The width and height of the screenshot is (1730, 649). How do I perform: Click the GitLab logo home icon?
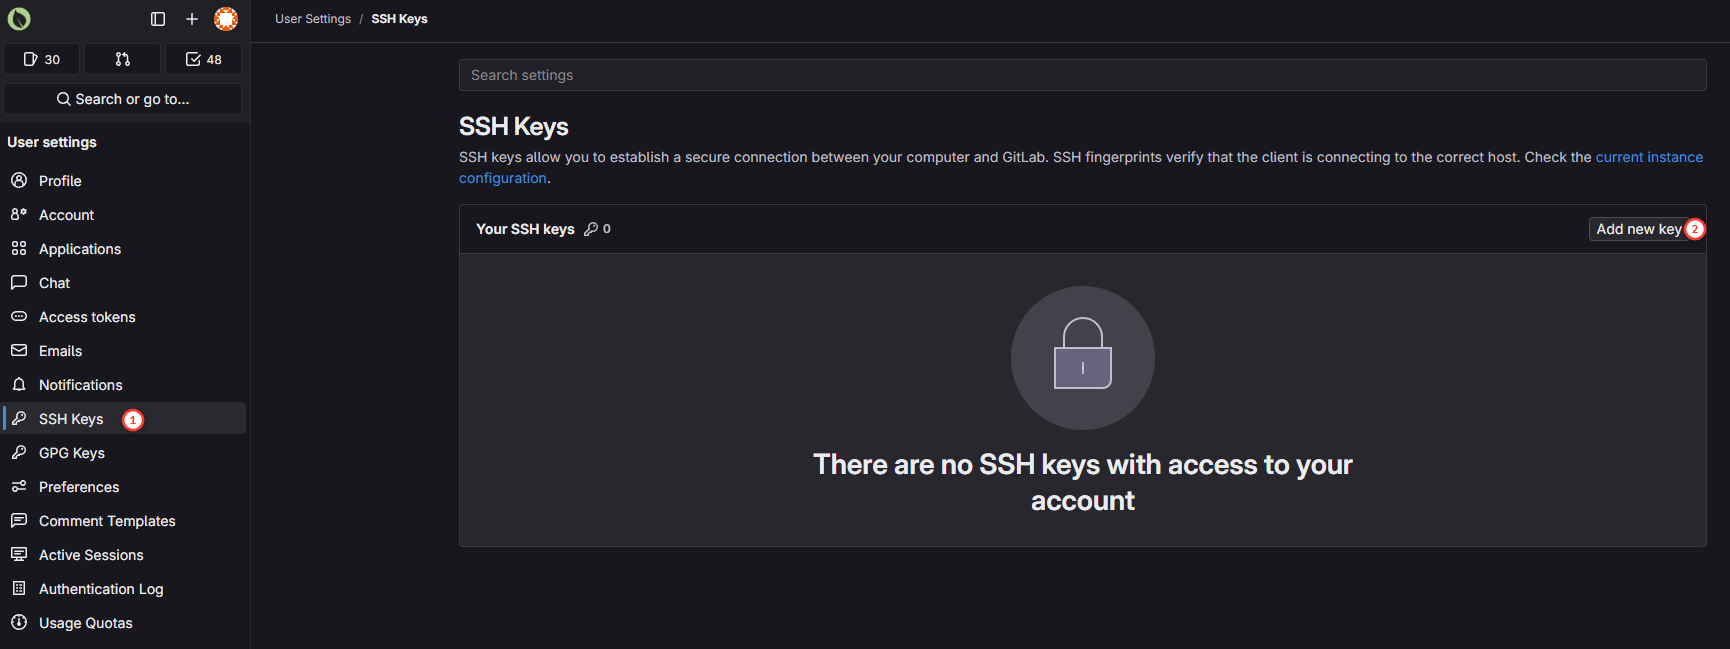[x=19, y=19]
